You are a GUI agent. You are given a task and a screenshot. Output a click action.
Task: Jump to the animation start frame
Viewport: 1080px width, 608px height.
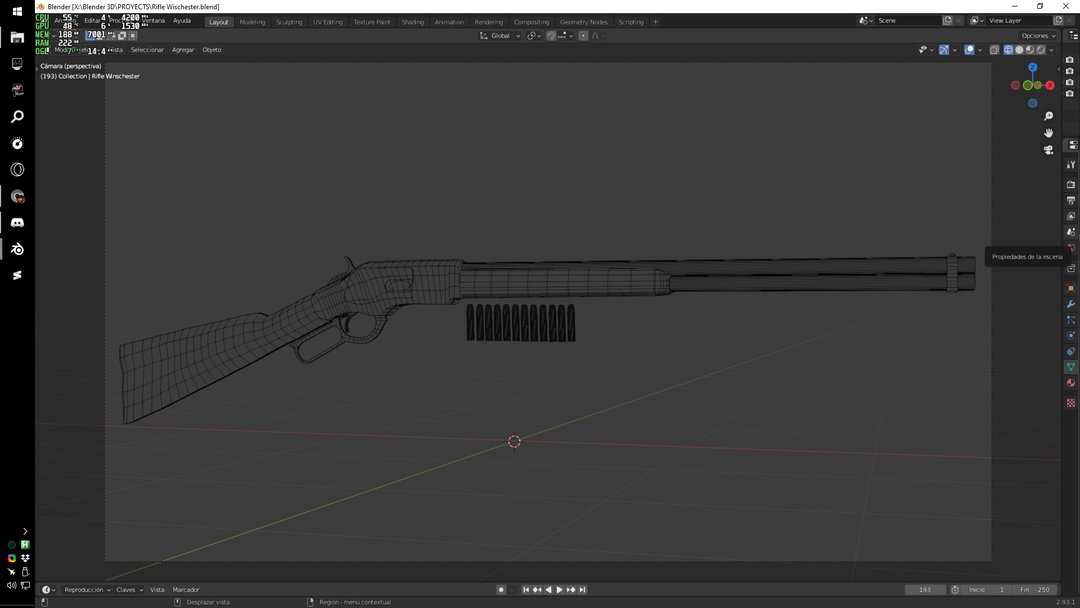tap(526, 589)
